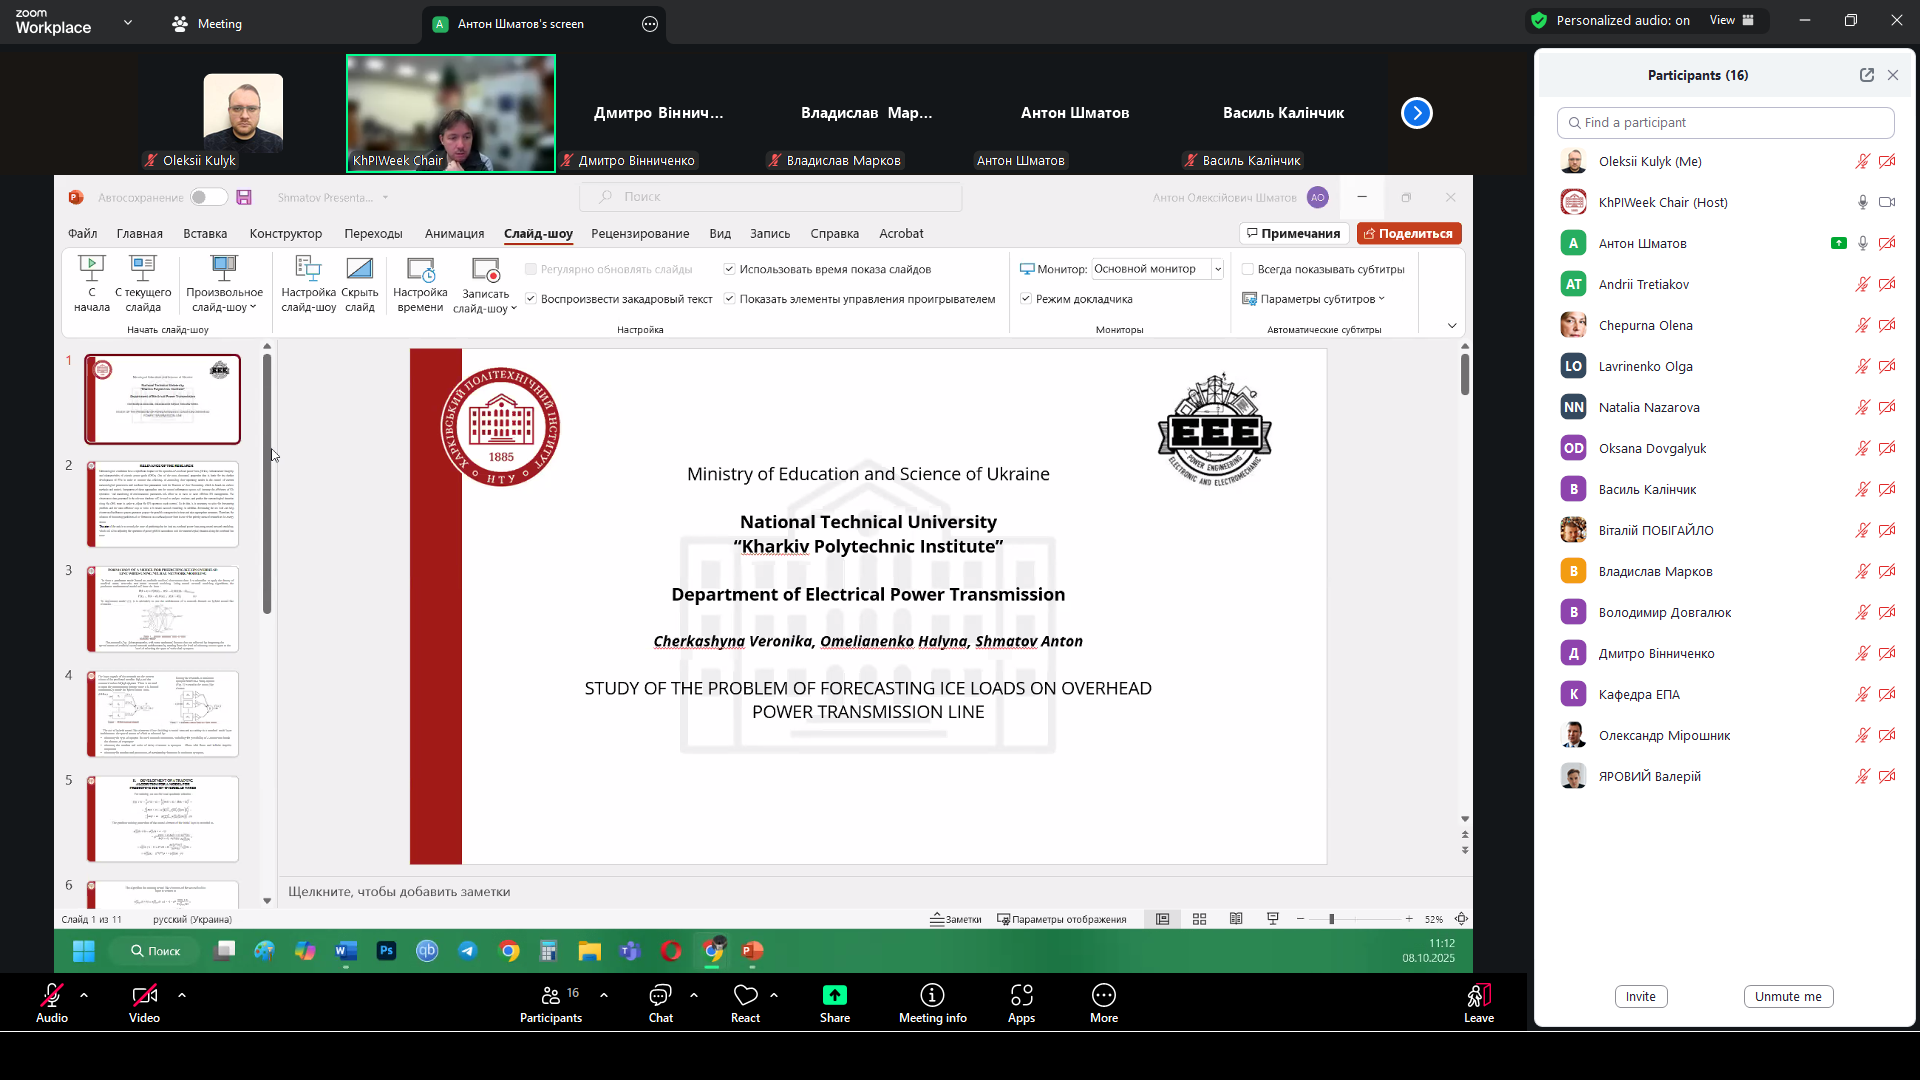
Task: Open the "Рецензирование" ribbon tab
Action: tap(641, 233)
